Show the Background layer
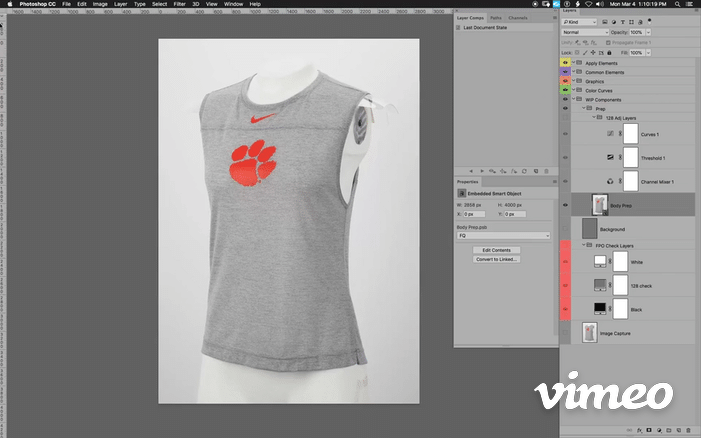The width and height of the screenshot is (701, 438). [565, 229]
